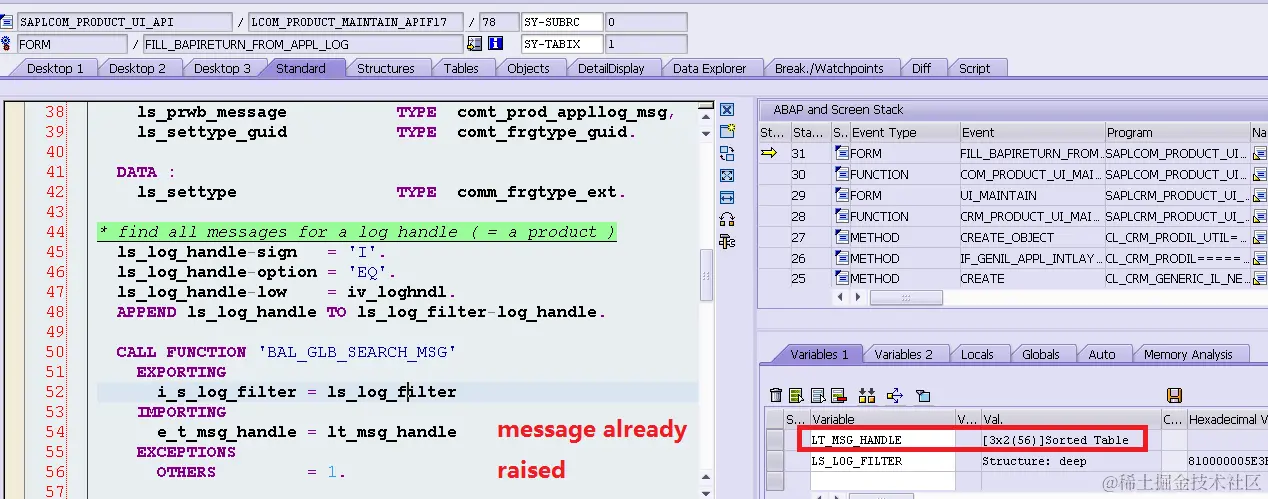Click the navigation icon at end of stack row 30
The height and width of the screenshot is (499, 1268).
tap(1259, 174)
